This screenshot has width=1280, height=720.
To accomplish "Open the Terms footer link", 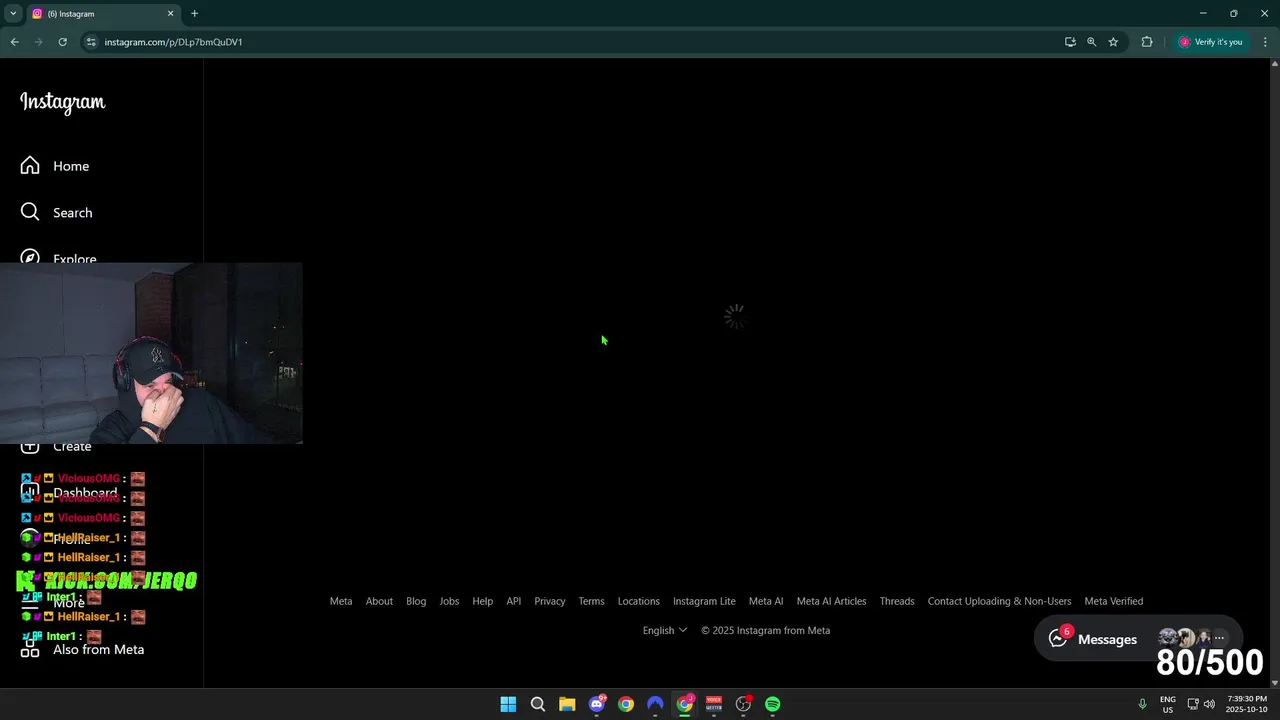I will coord(591,601).
